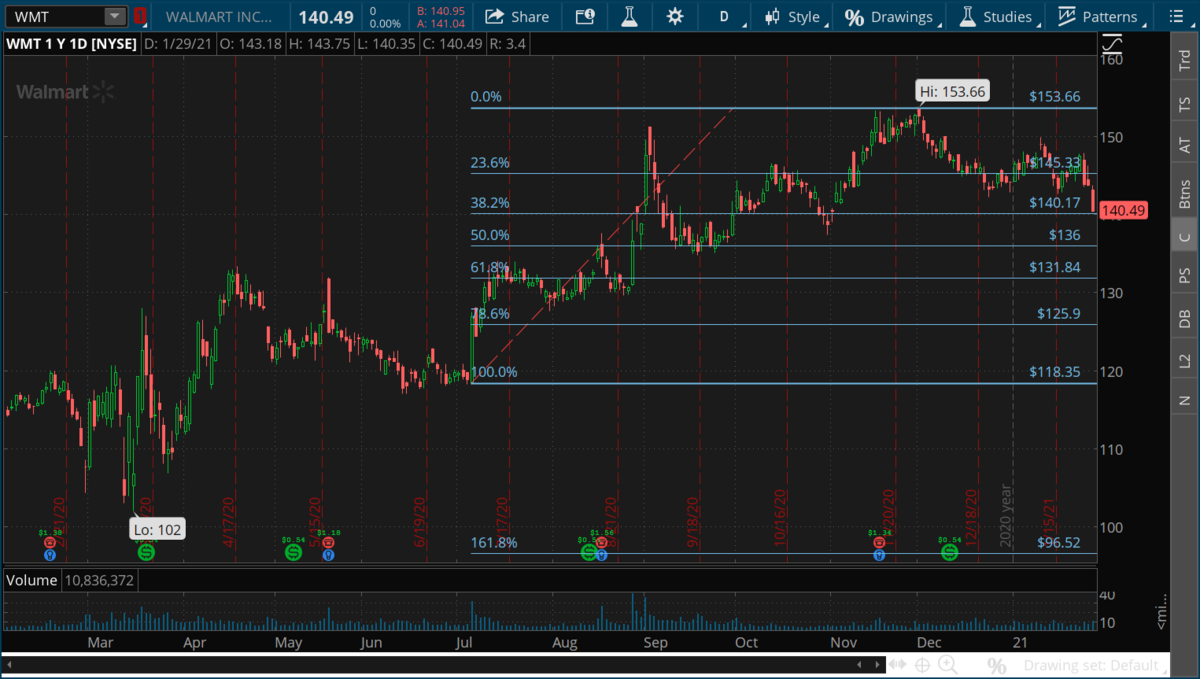Select the C sidebar tab
Screen dimensions: 1200x679
(1185, 236)
